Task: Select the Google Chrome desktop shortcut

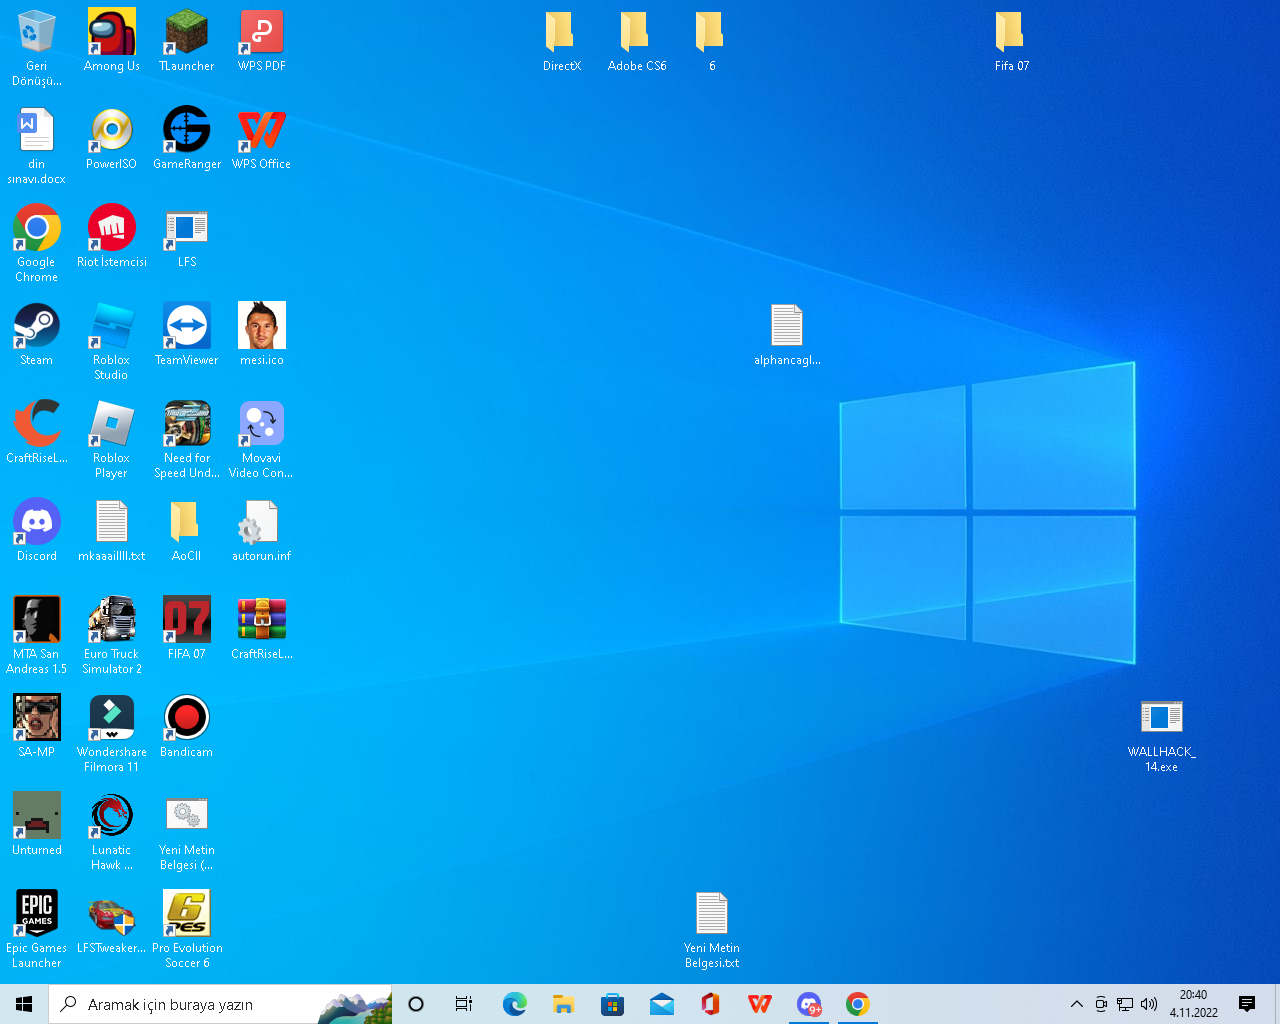Action: click(x=37, y=228)
